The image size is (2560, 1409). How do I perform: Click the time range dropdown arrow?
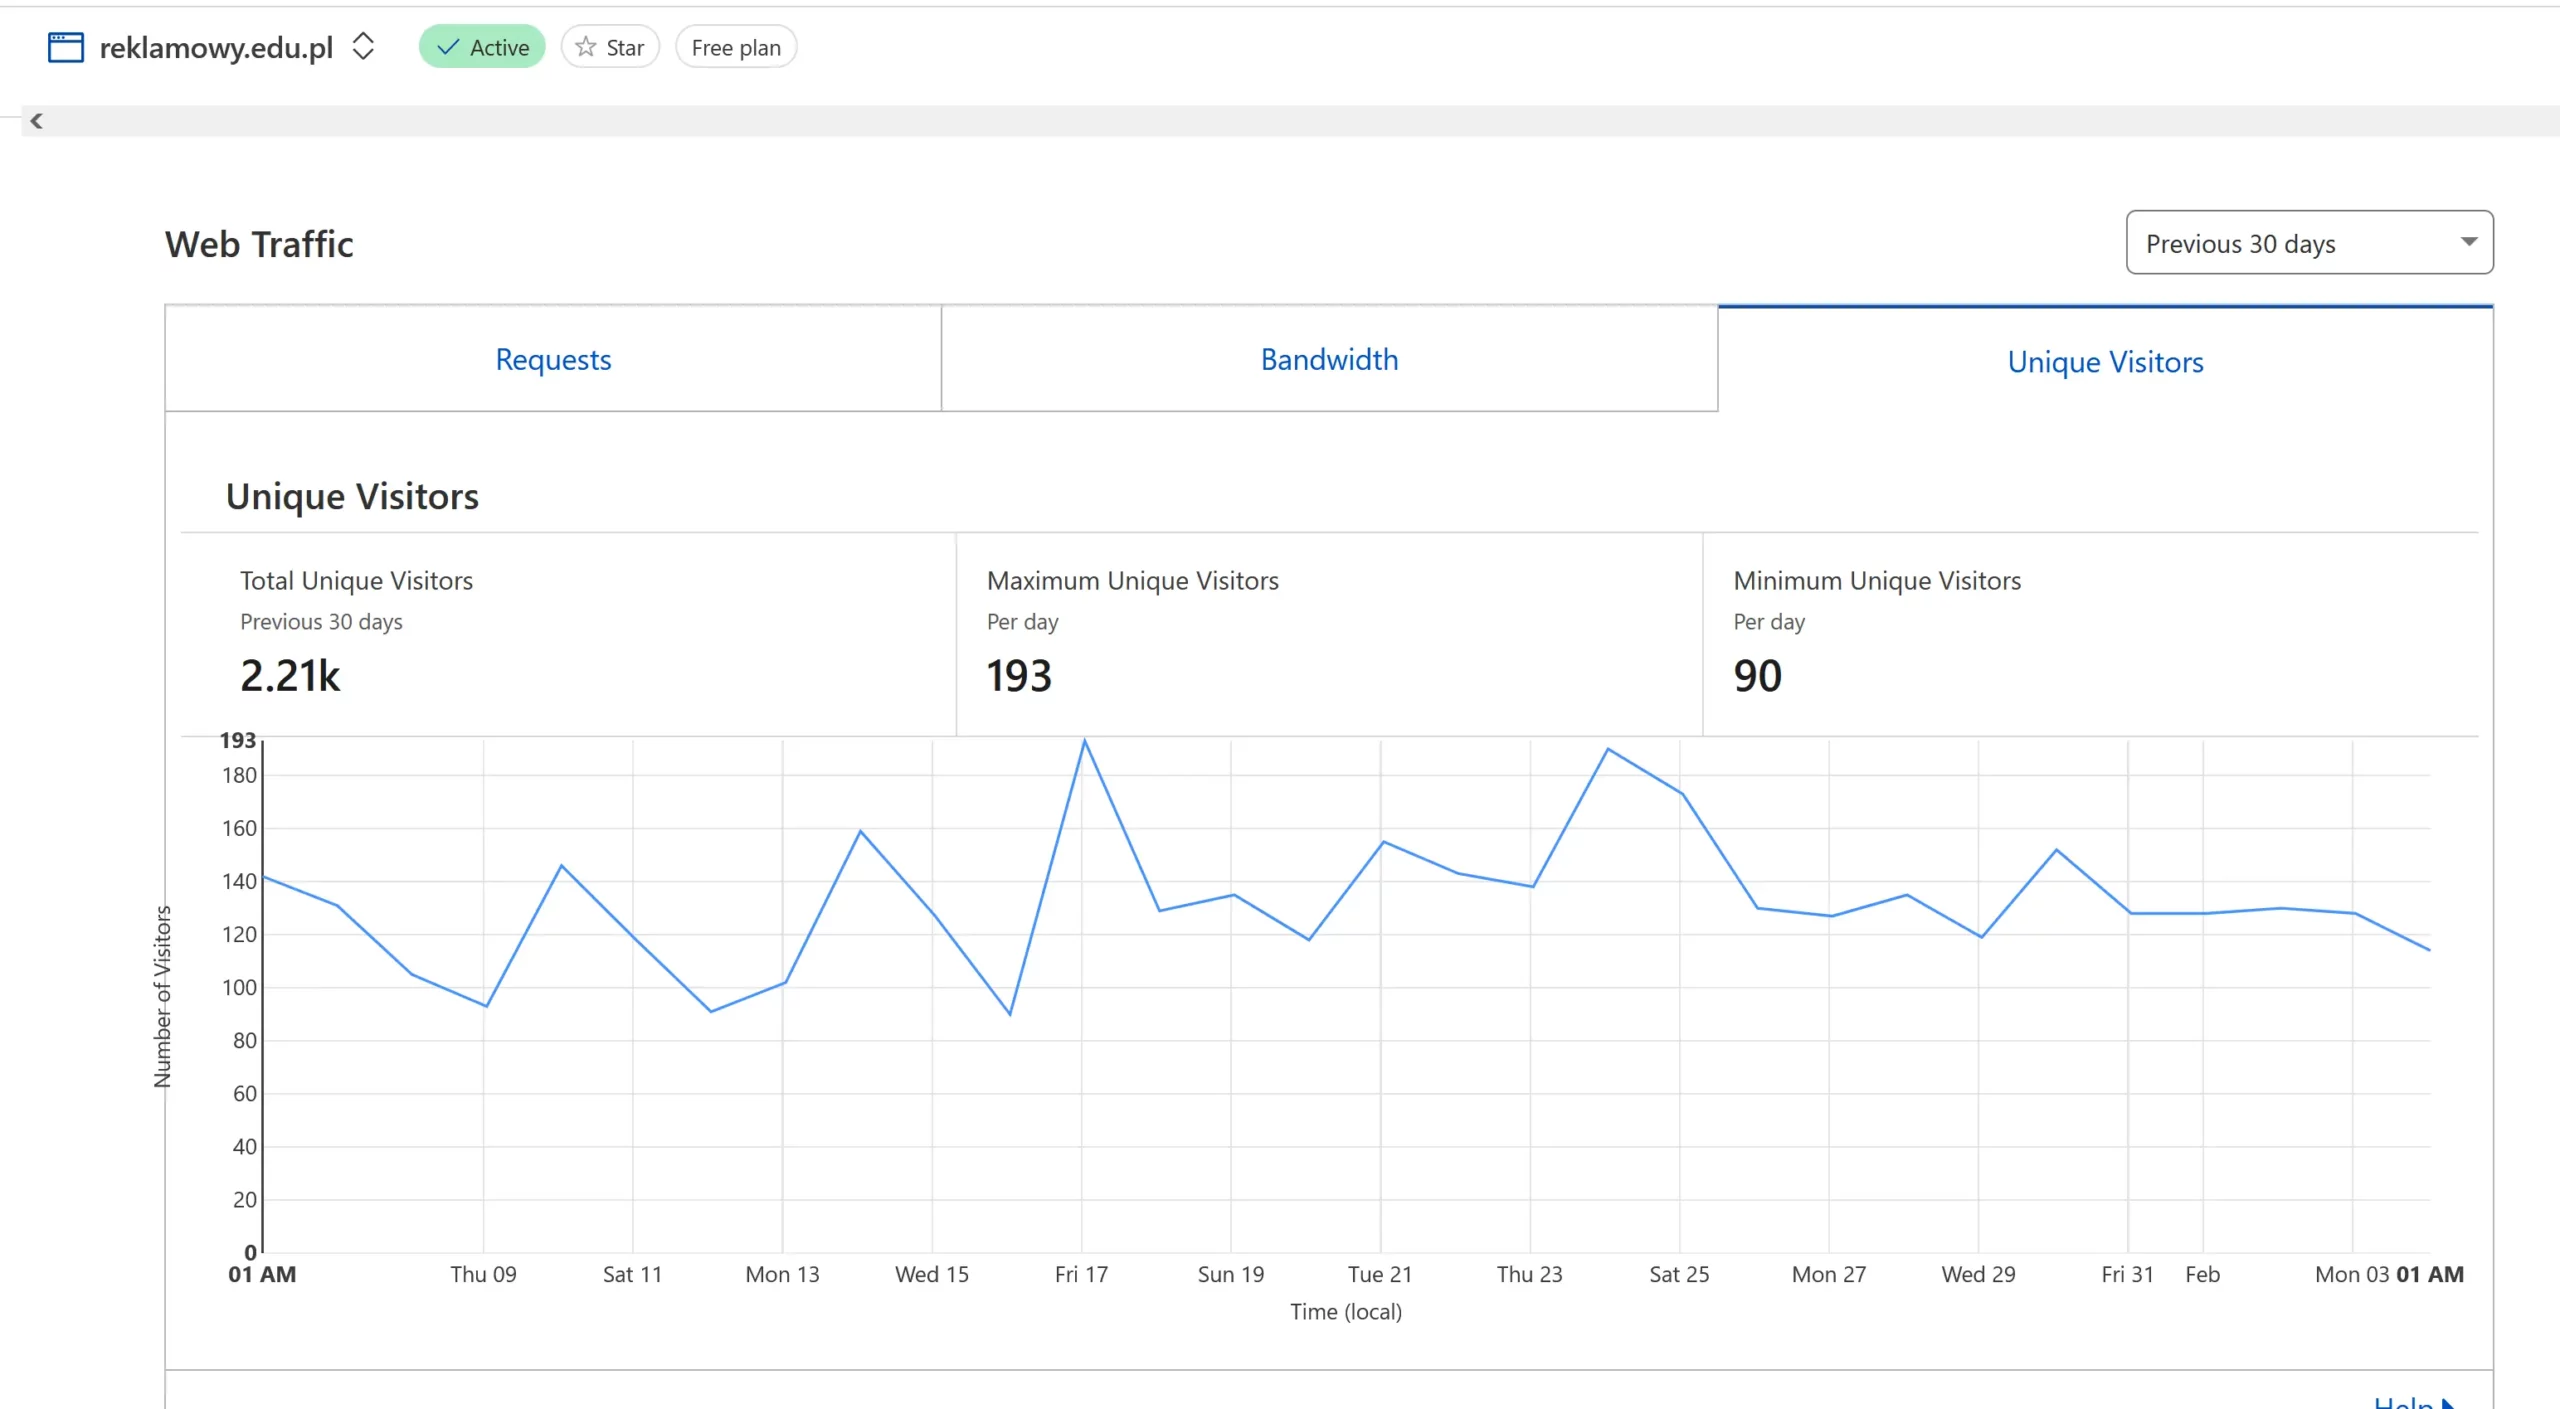pyautogui.click(x=2468, y=242)
